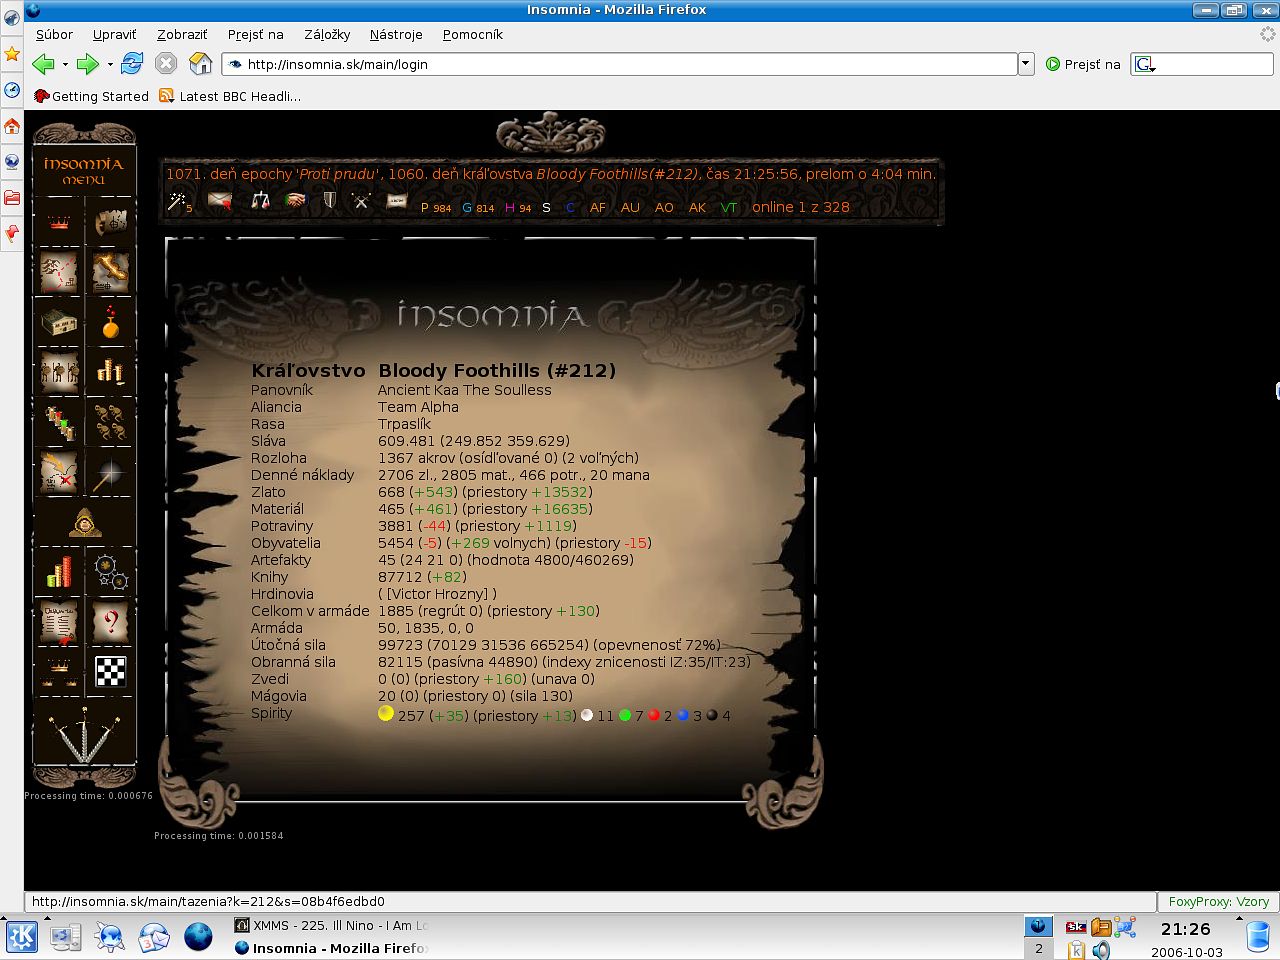
Task: Open the colored bar chart statistics icon
Action: 59,572
